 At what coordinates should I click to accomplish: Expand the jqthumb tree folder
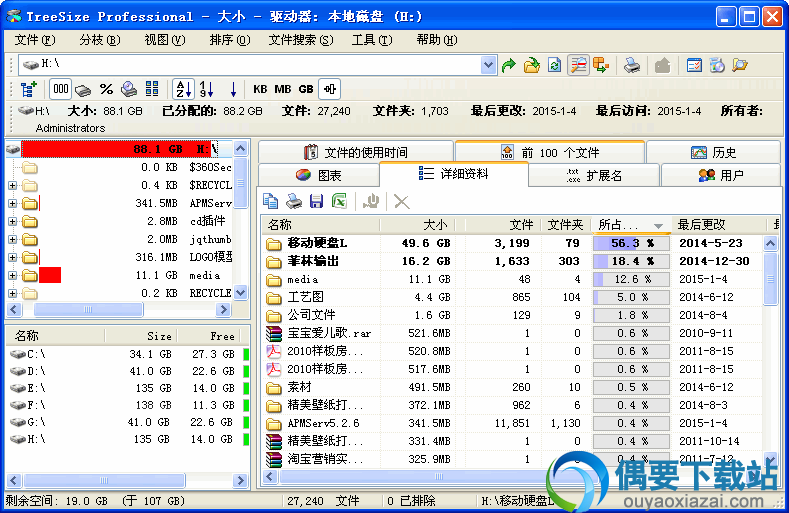pos(13,240)
